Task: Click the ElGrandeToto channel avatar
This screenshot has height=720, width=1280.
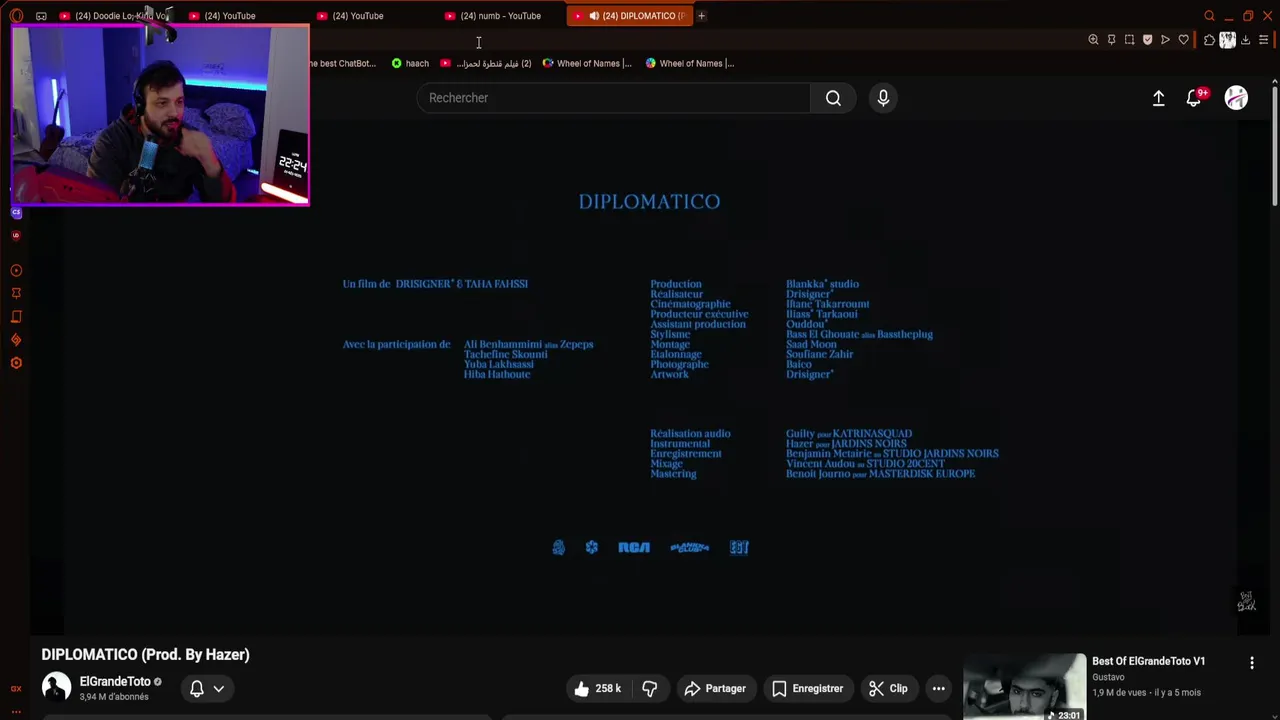Action: pos(56,687)
